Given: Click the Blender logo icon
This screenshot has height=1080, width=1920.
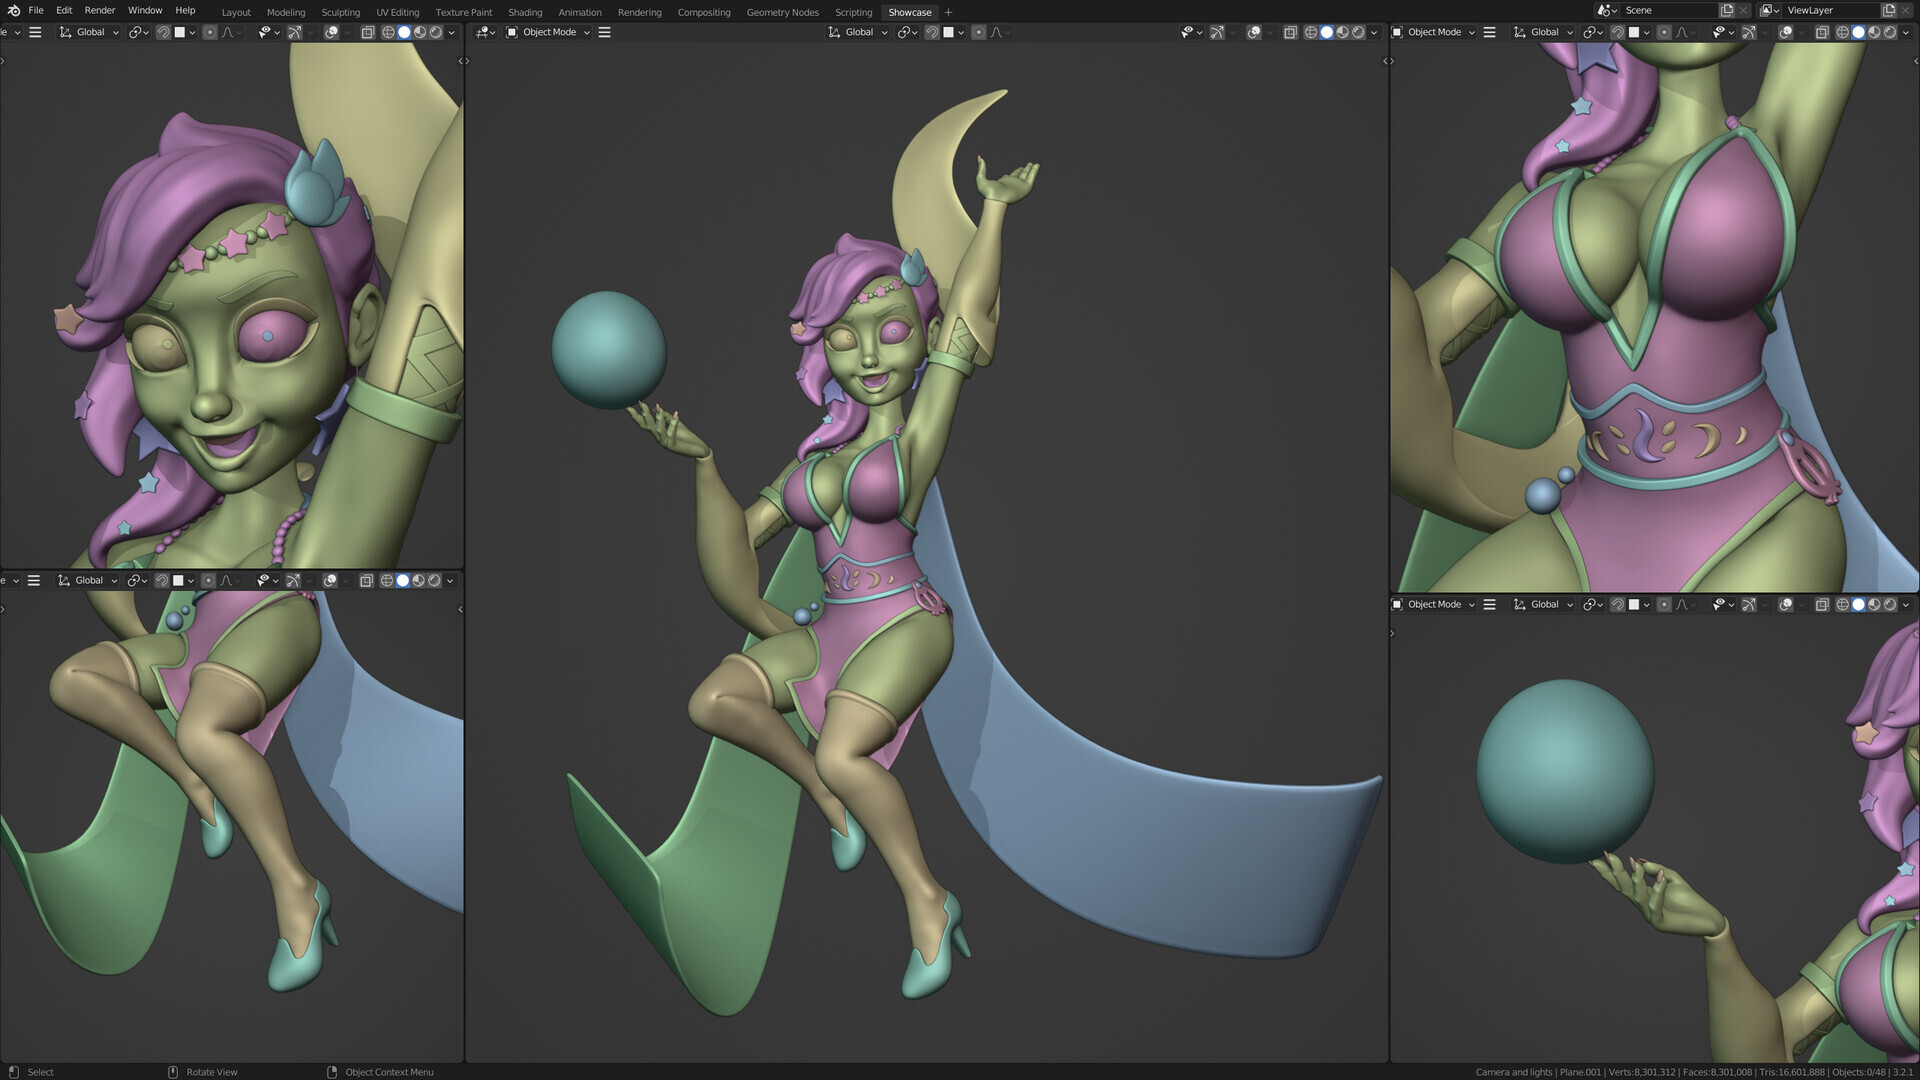Looking at the screenshot, I should (x=13, y=10).
